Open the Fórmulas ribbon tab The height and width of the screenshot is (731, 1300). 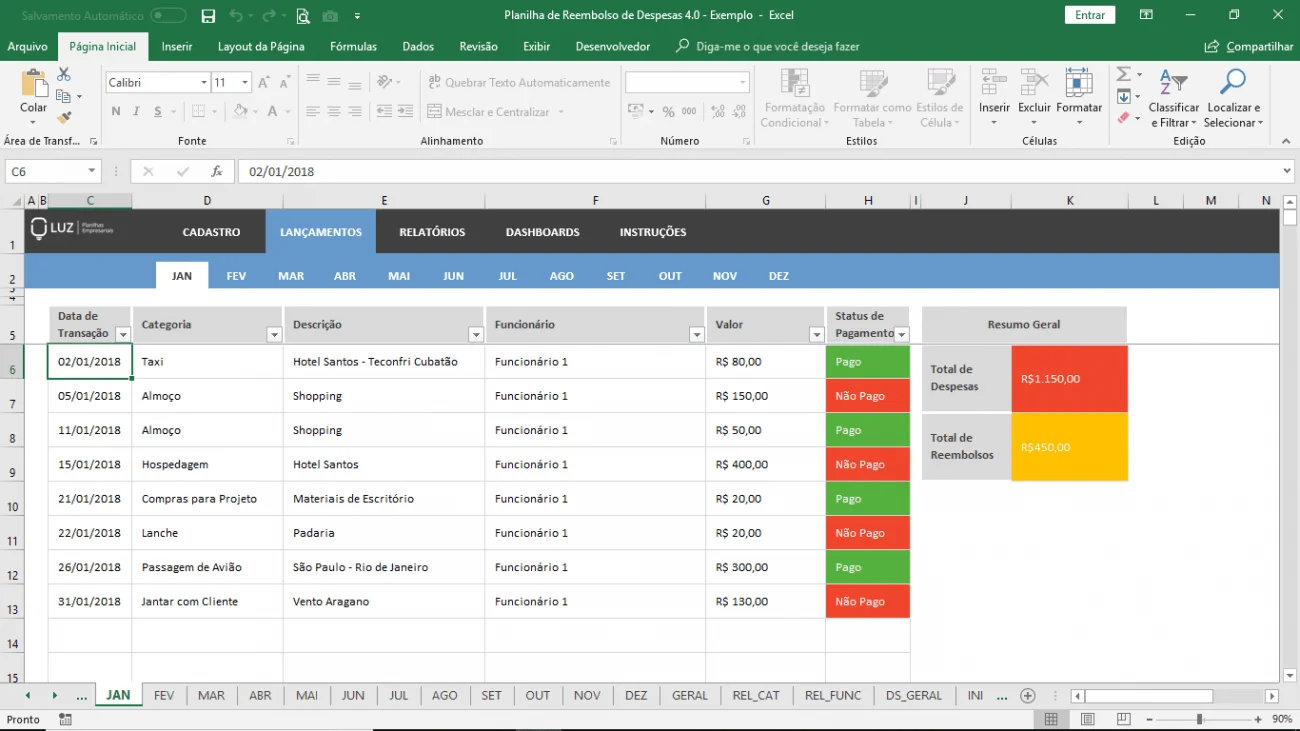[353, 46]
